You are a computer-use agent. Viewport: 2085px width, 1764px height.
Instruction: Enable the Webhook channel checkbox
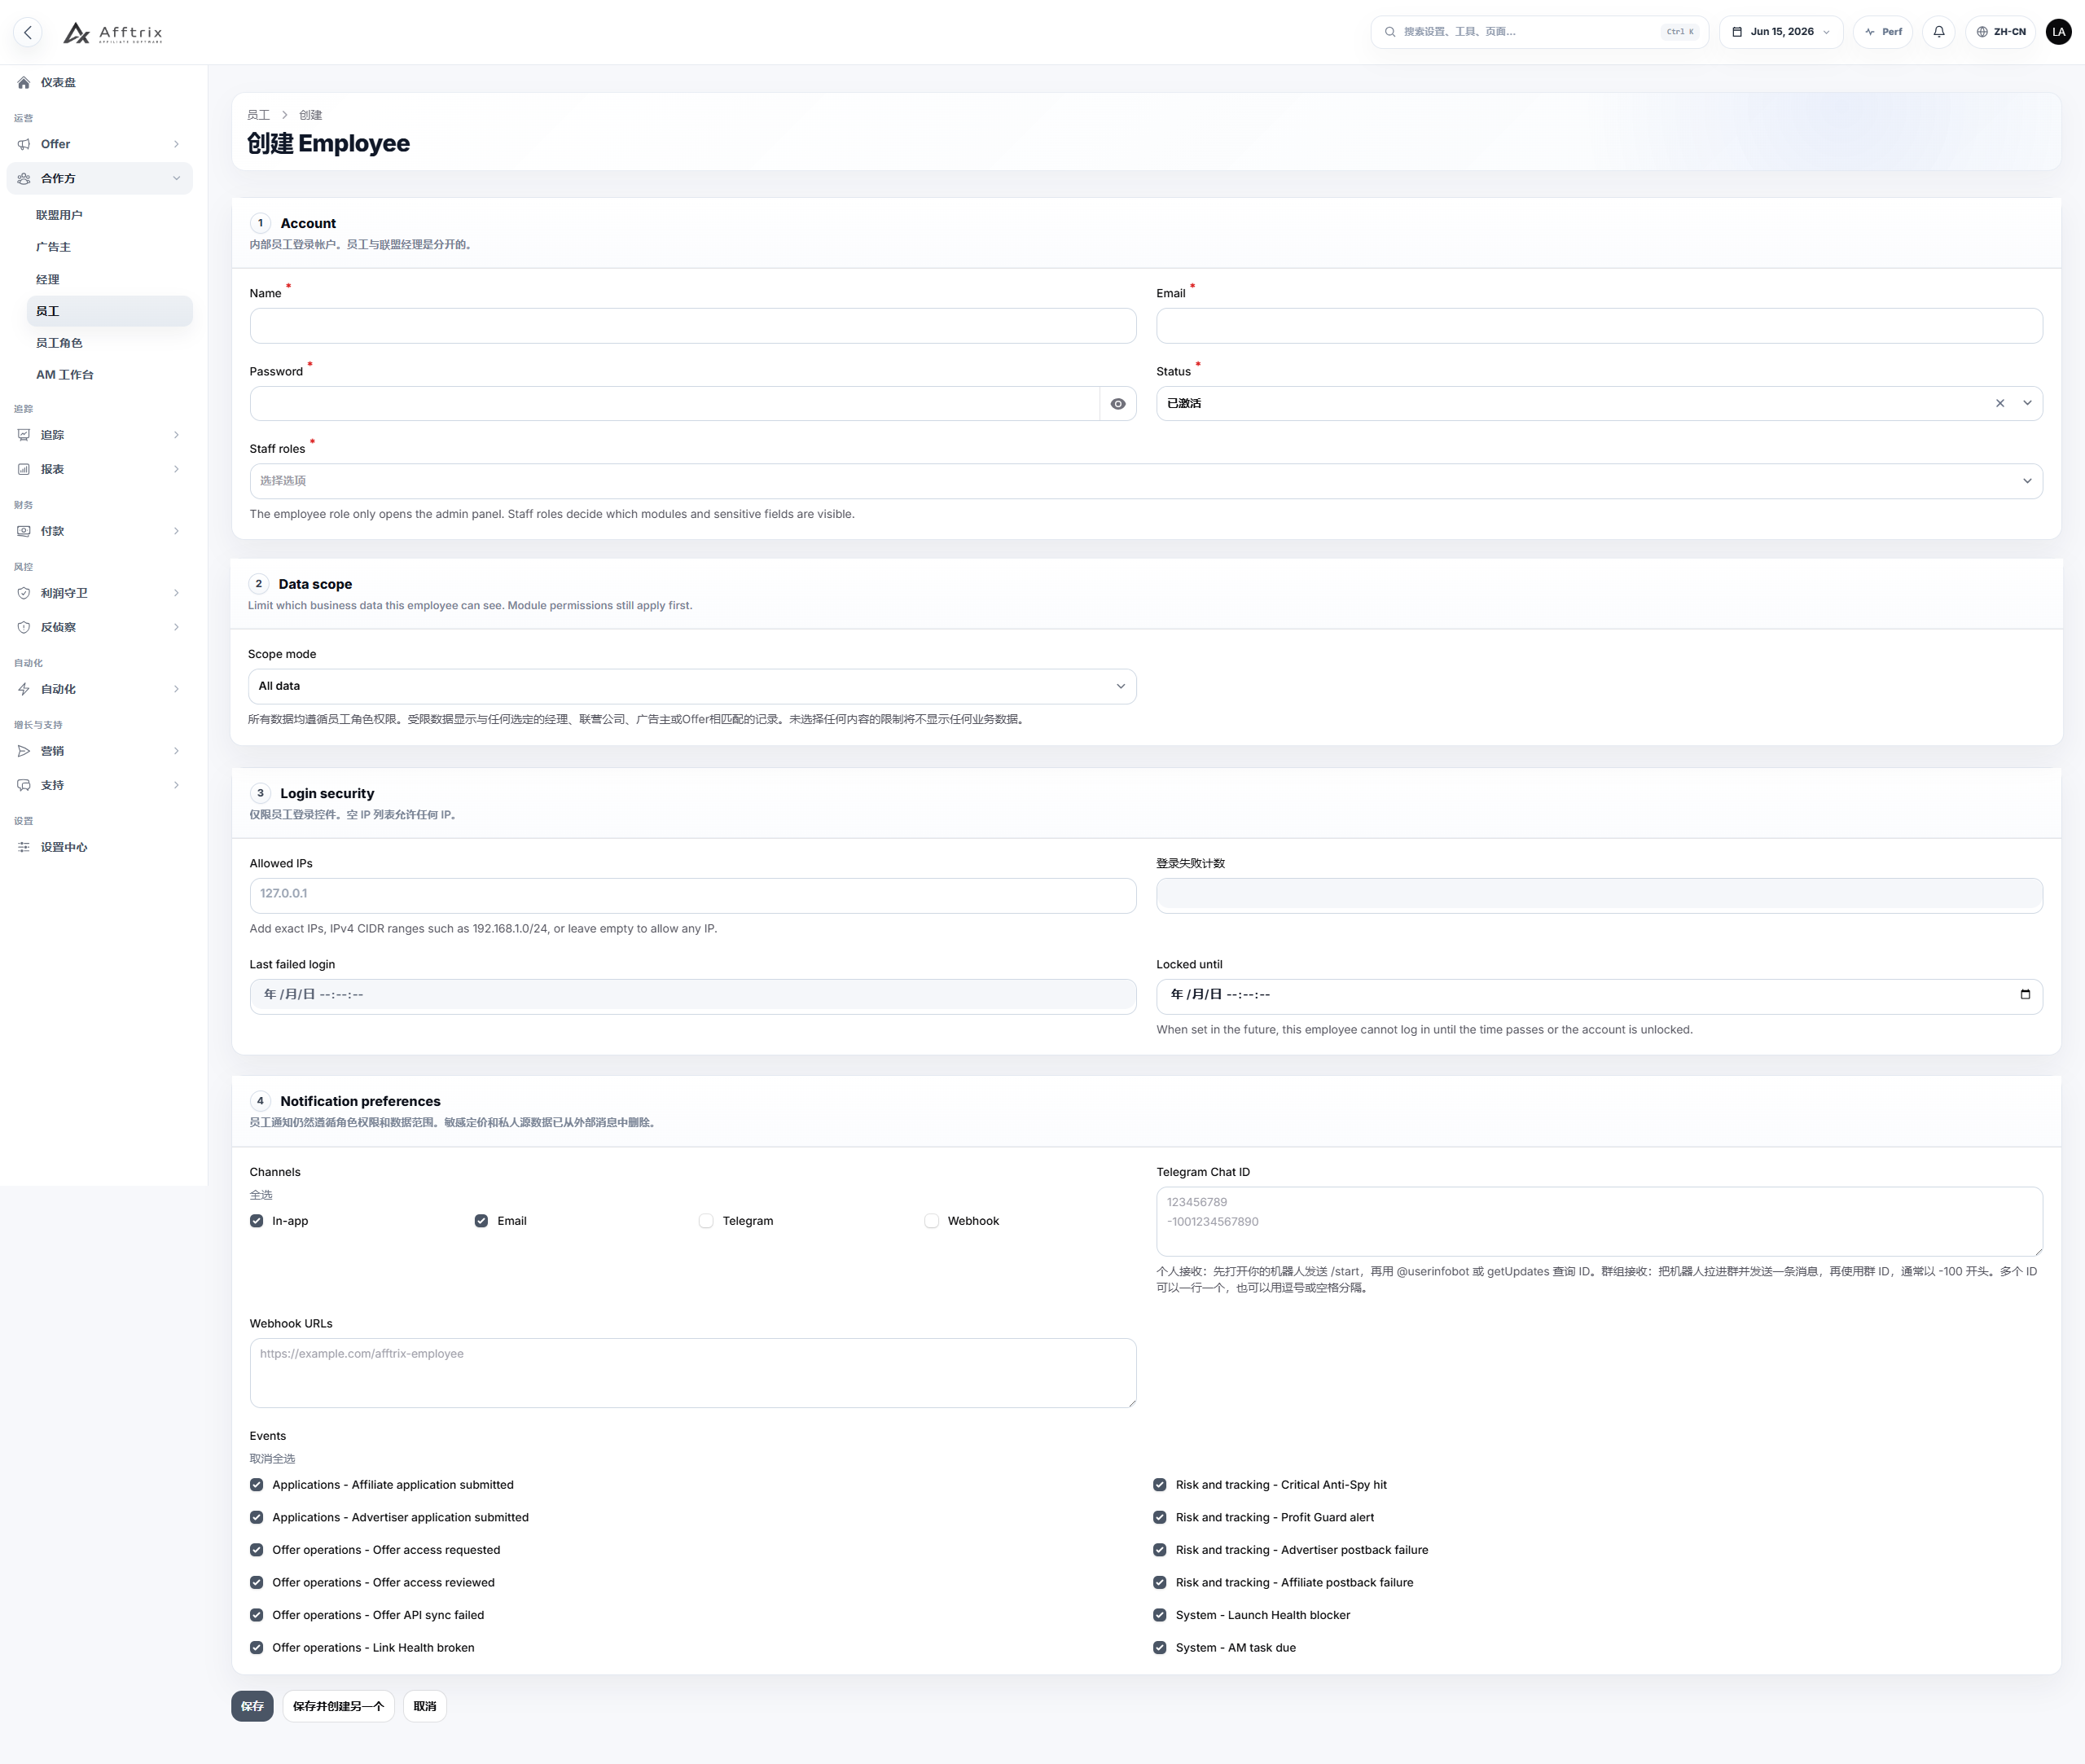(932, 1221)
